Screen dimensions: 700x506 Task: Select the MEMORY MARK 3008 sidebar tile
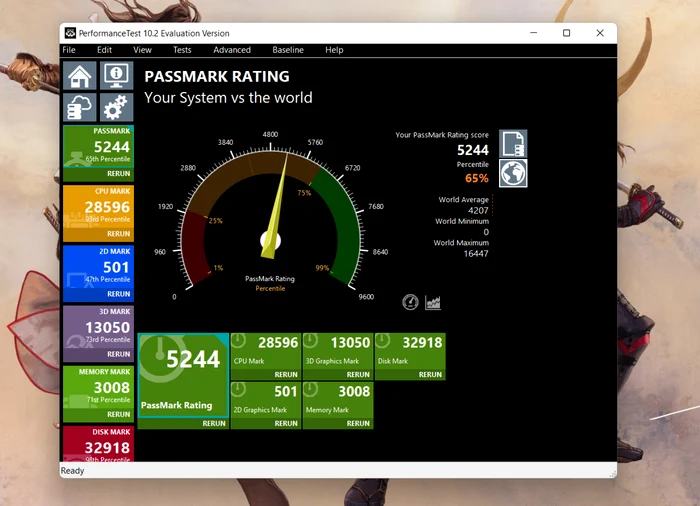pos(98,387)
